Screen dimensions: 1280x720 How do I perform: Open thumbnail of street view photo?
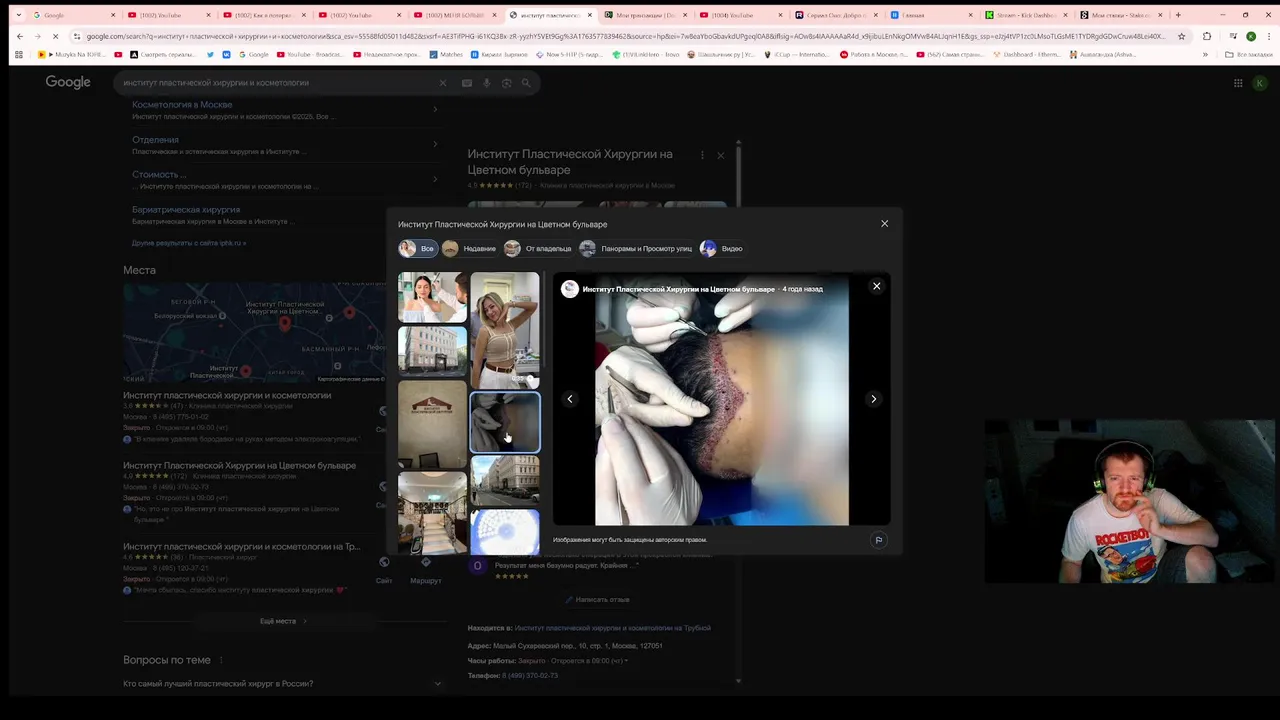505,482
